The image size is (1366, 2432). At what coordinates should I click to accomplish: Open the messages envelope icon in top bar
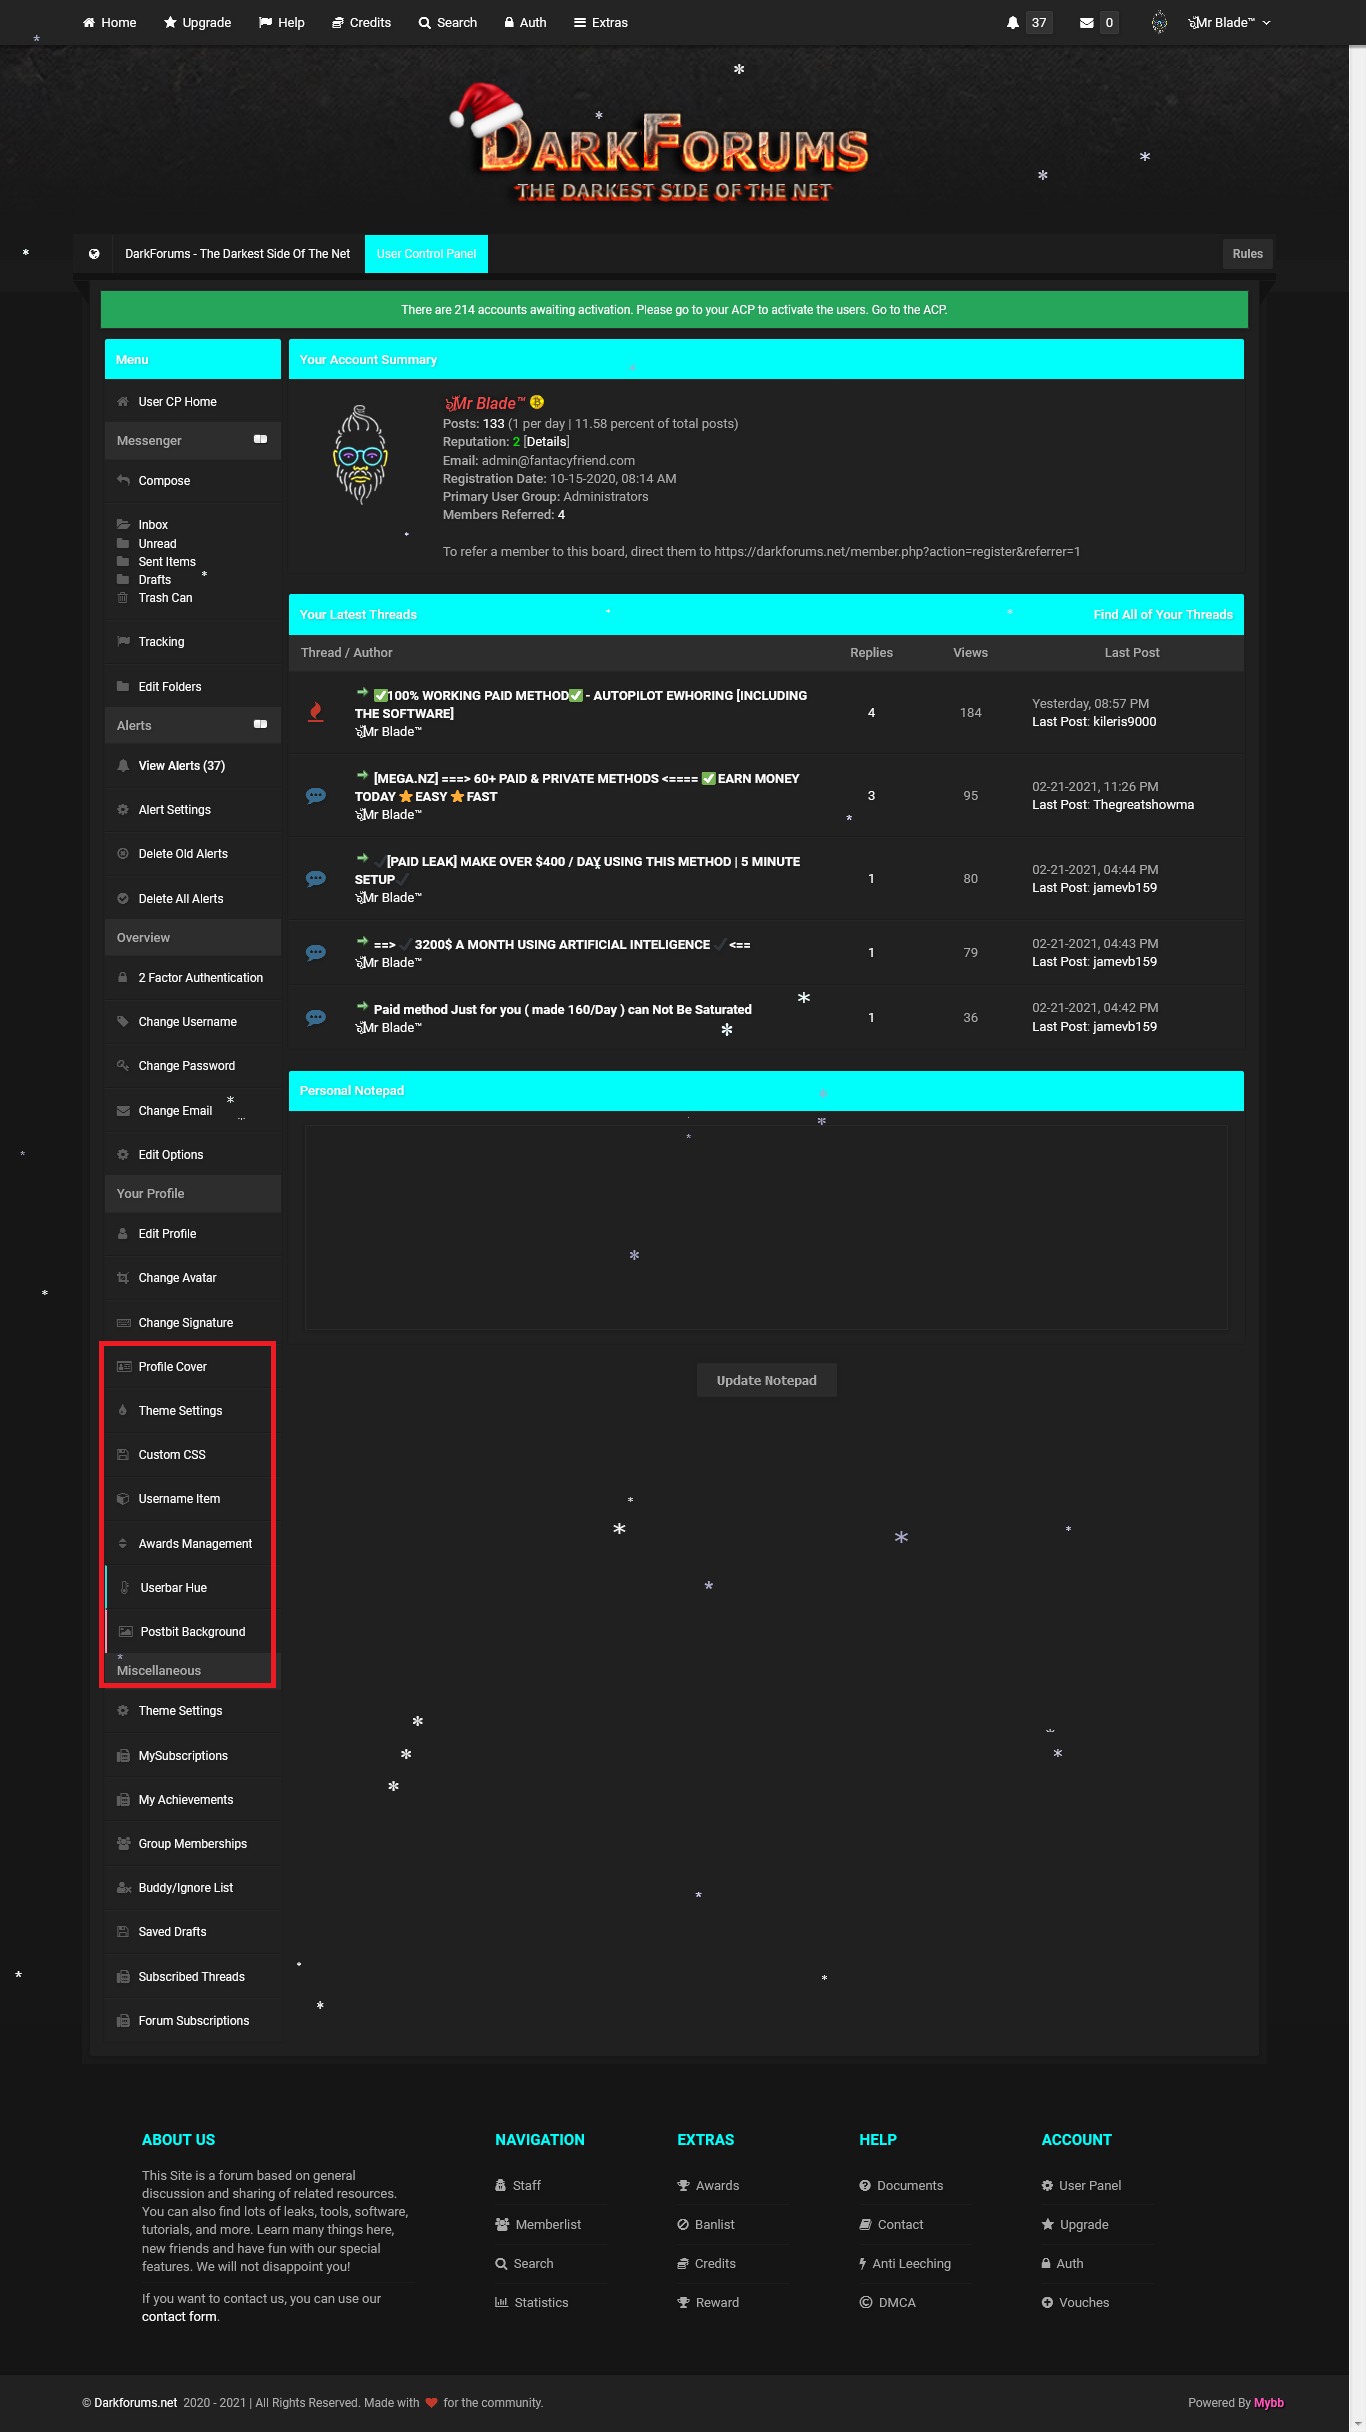(1086, 23)
